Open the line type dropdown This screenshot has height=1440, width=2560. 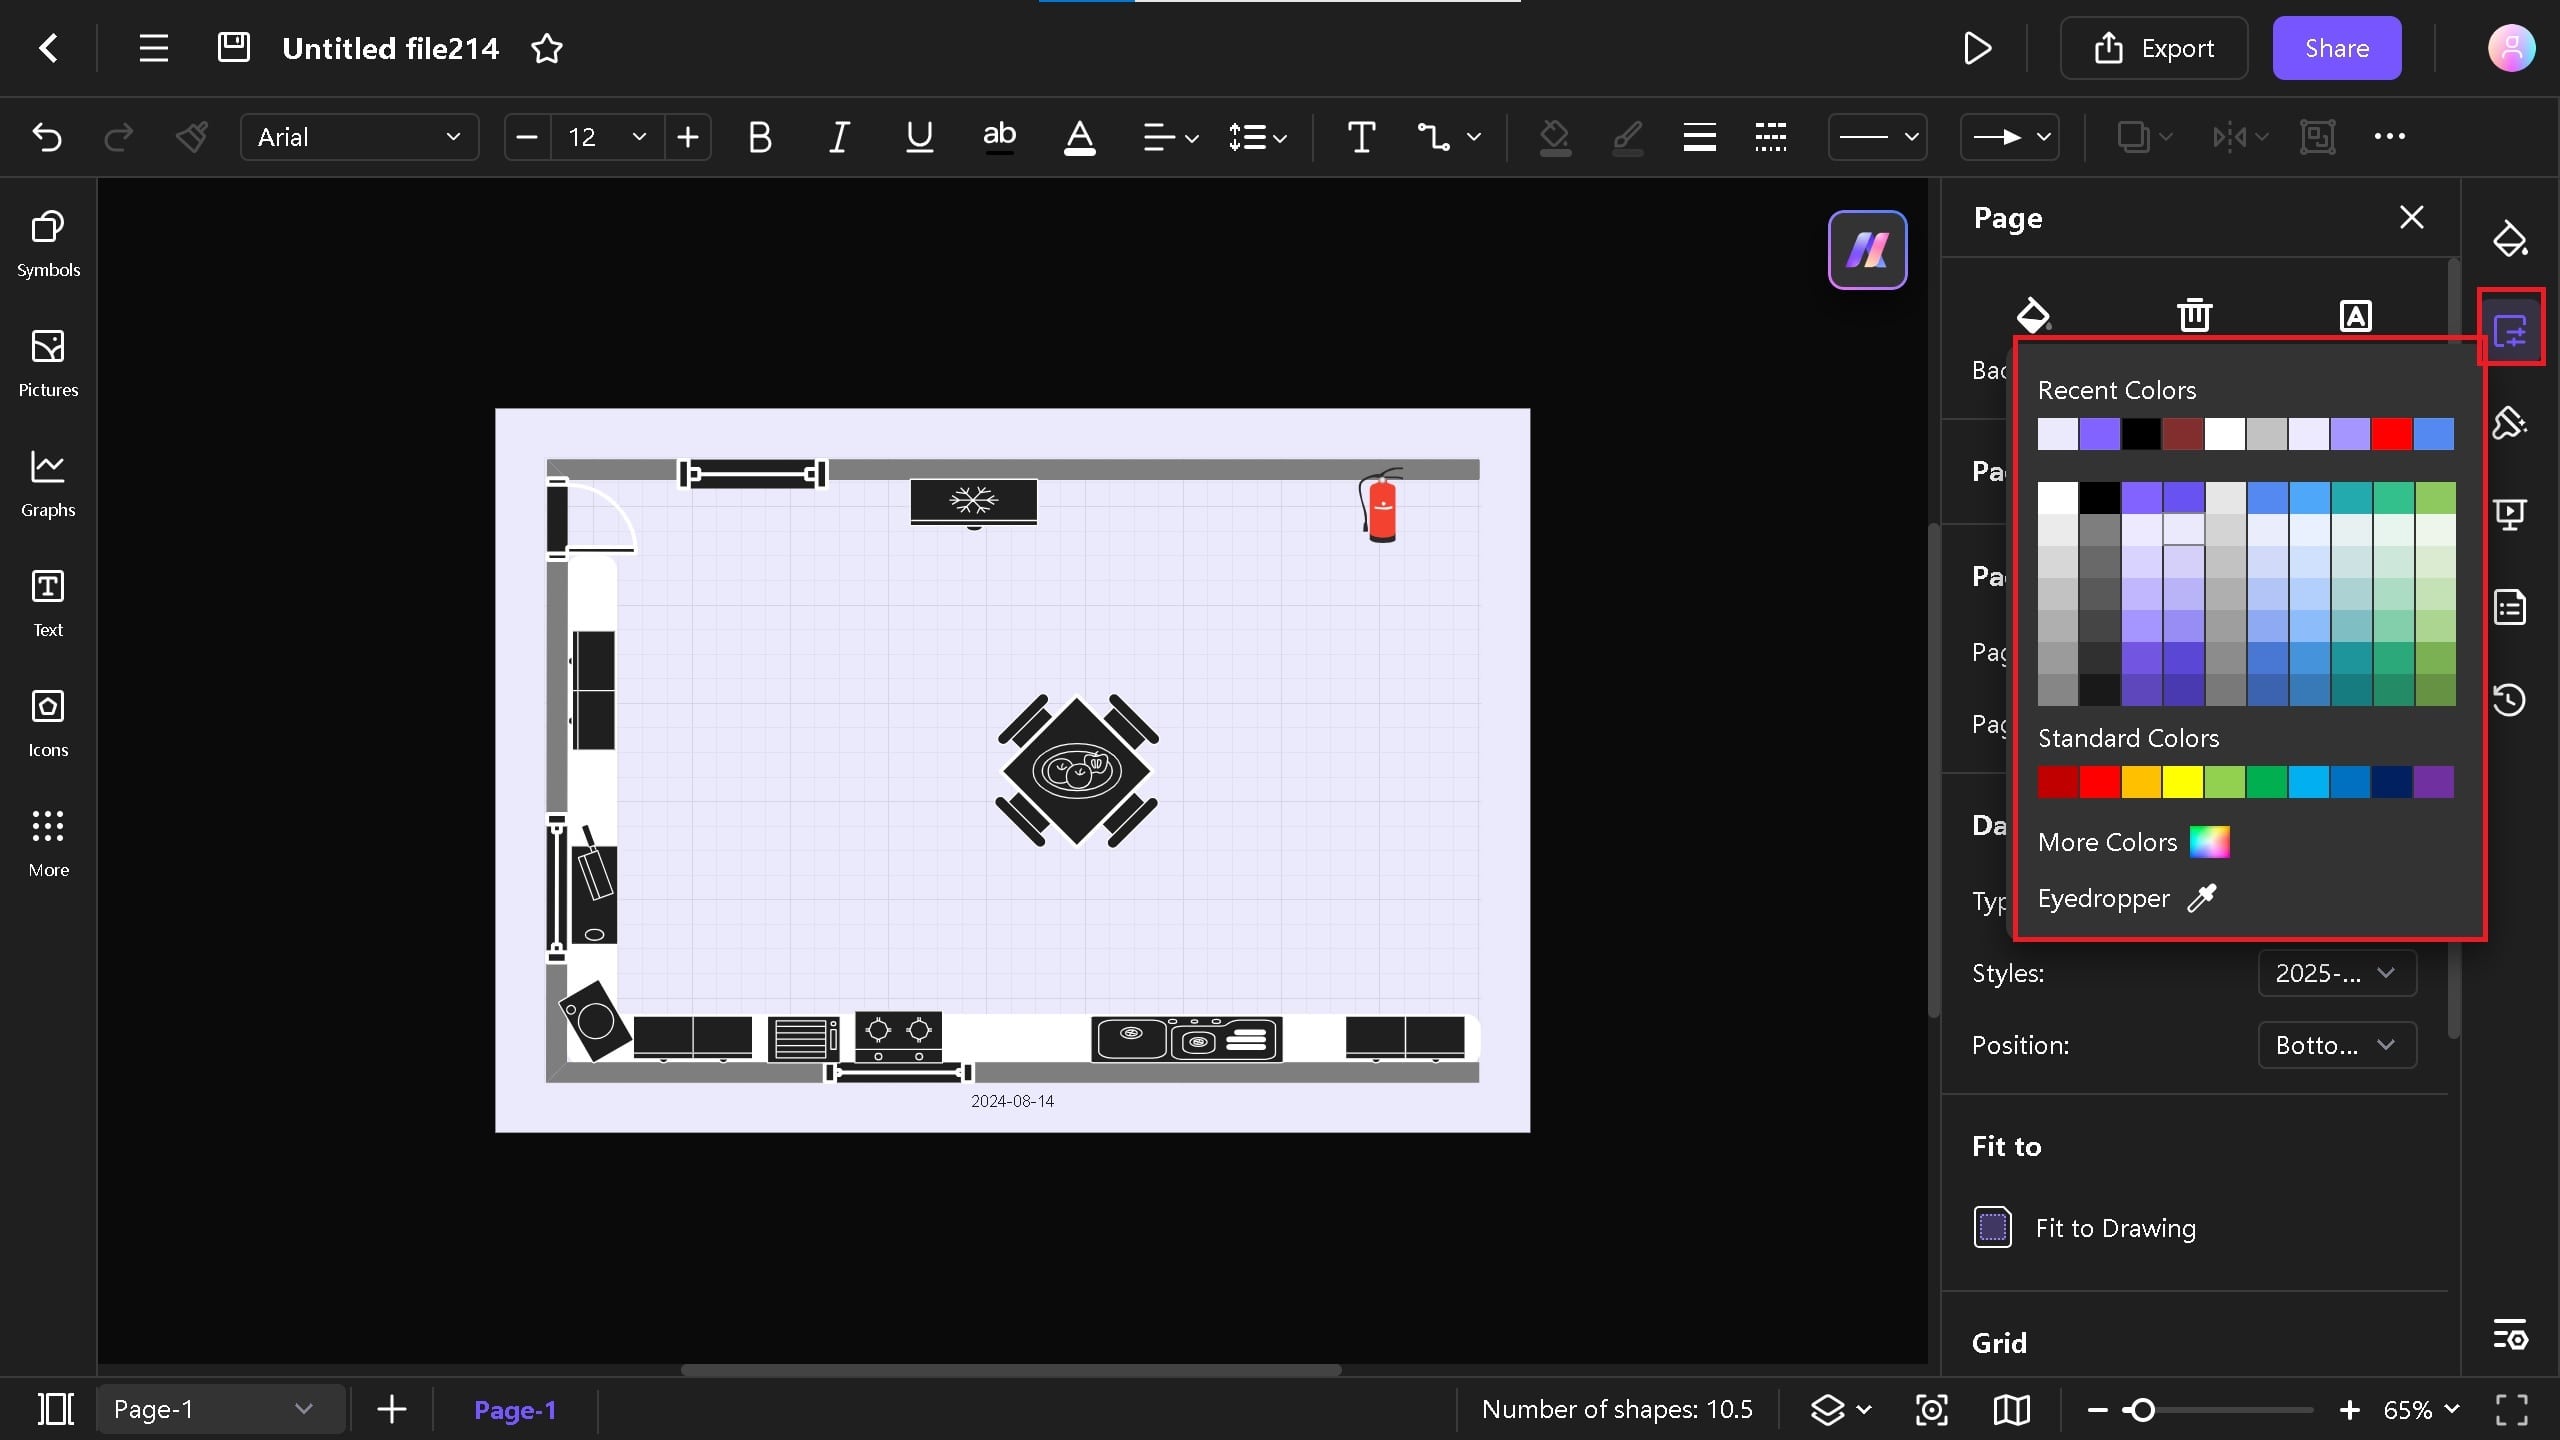click(x=1877, y=137)
